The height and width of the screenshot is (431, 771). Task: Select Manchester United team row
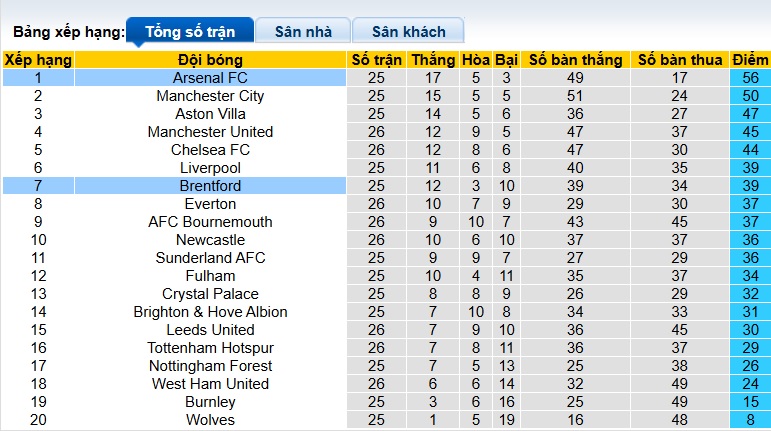(x=210, y=132)
